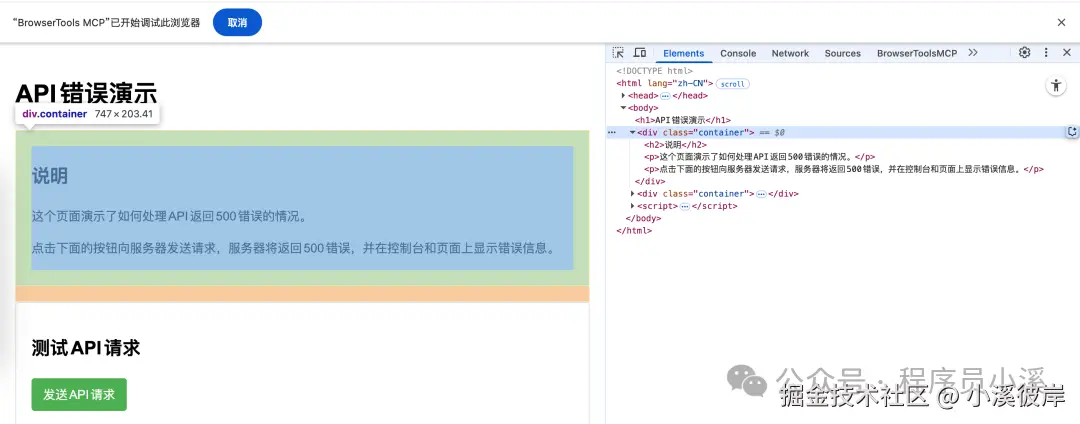The width and height of the screenshot is (1080, 424).
Task: Click the 测试 API 请求 heading
Action: [x=86, y=348]
